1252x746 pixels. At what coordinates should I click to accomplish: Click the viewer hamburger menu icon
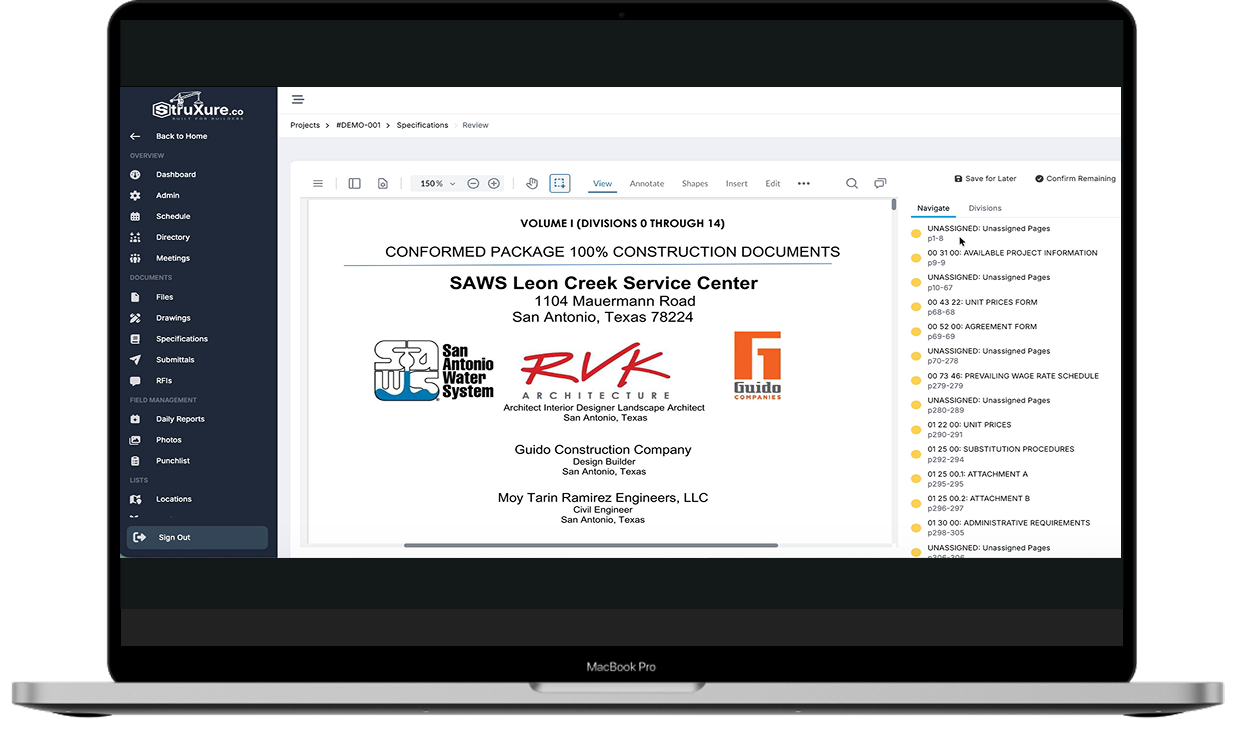coord(318,183)
